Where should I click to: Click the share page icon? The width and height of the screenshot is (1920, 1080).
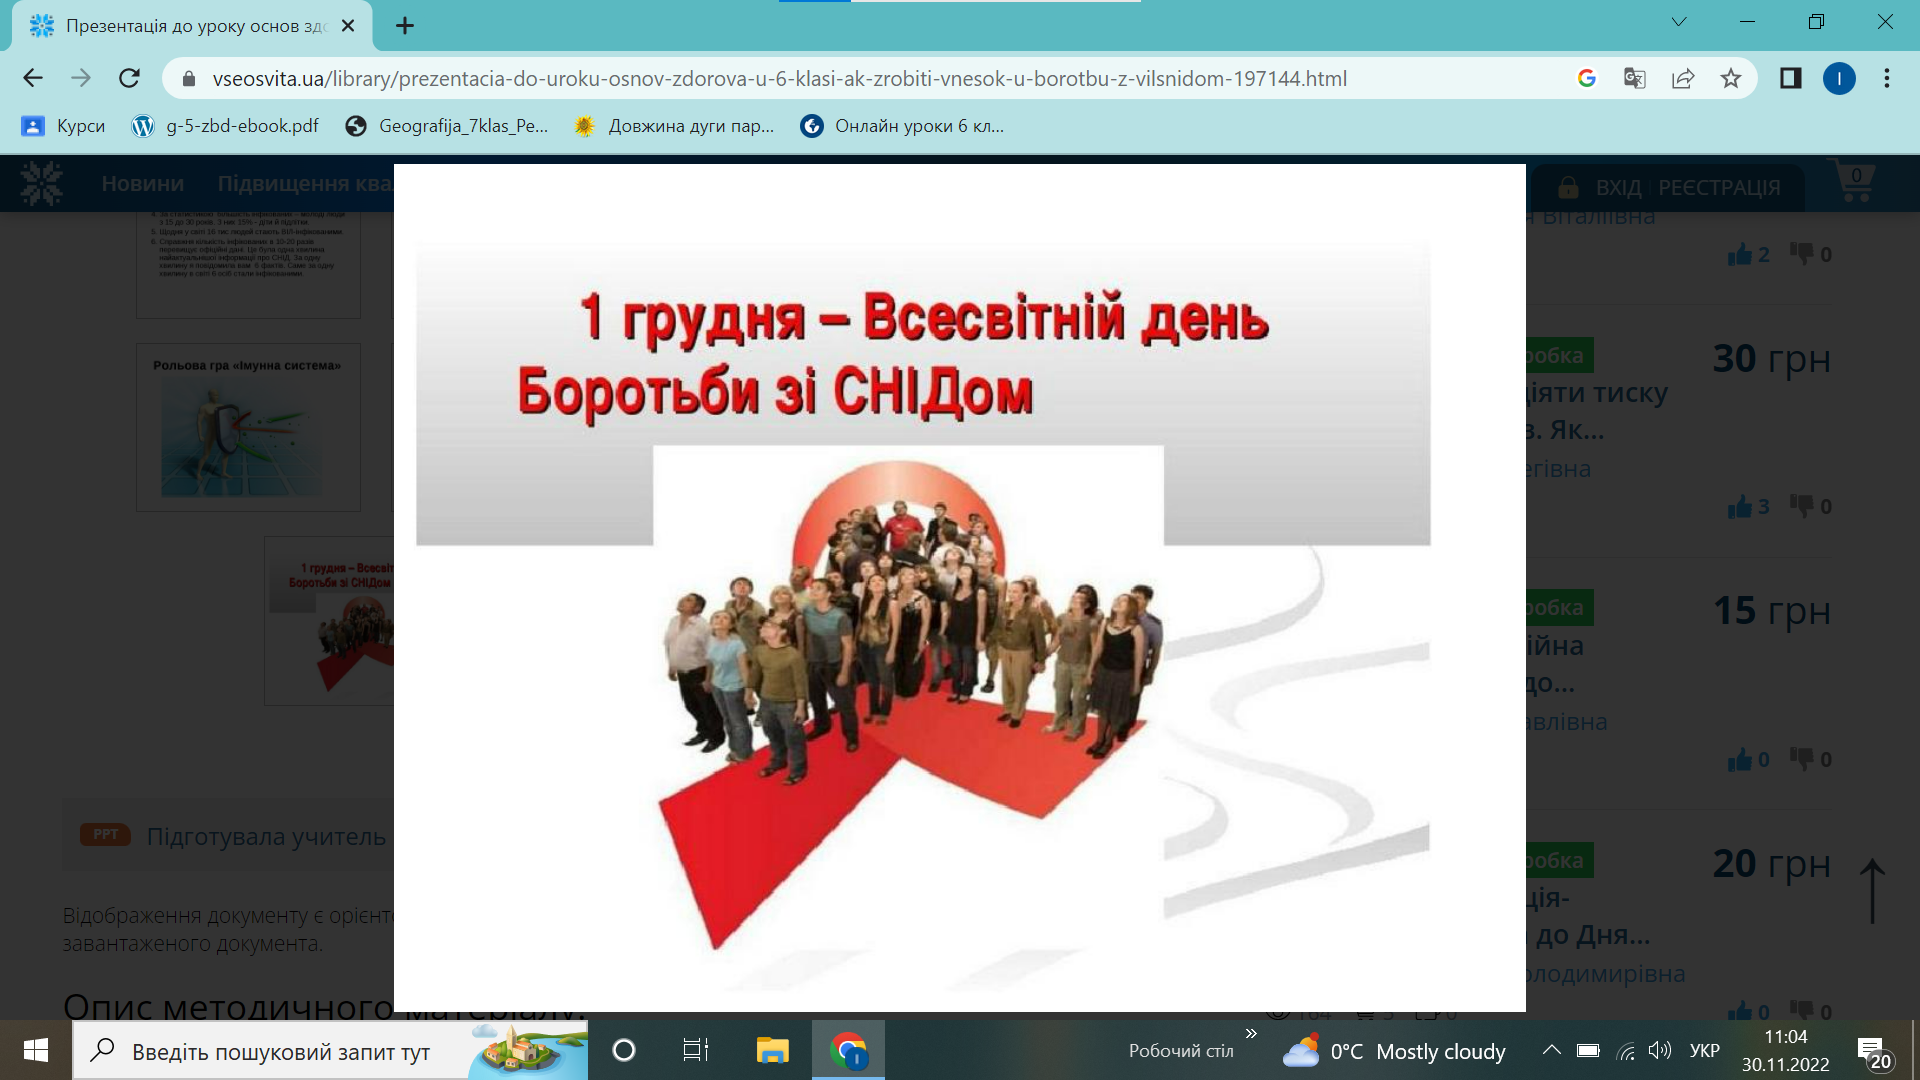click(x=1683, y=78)
